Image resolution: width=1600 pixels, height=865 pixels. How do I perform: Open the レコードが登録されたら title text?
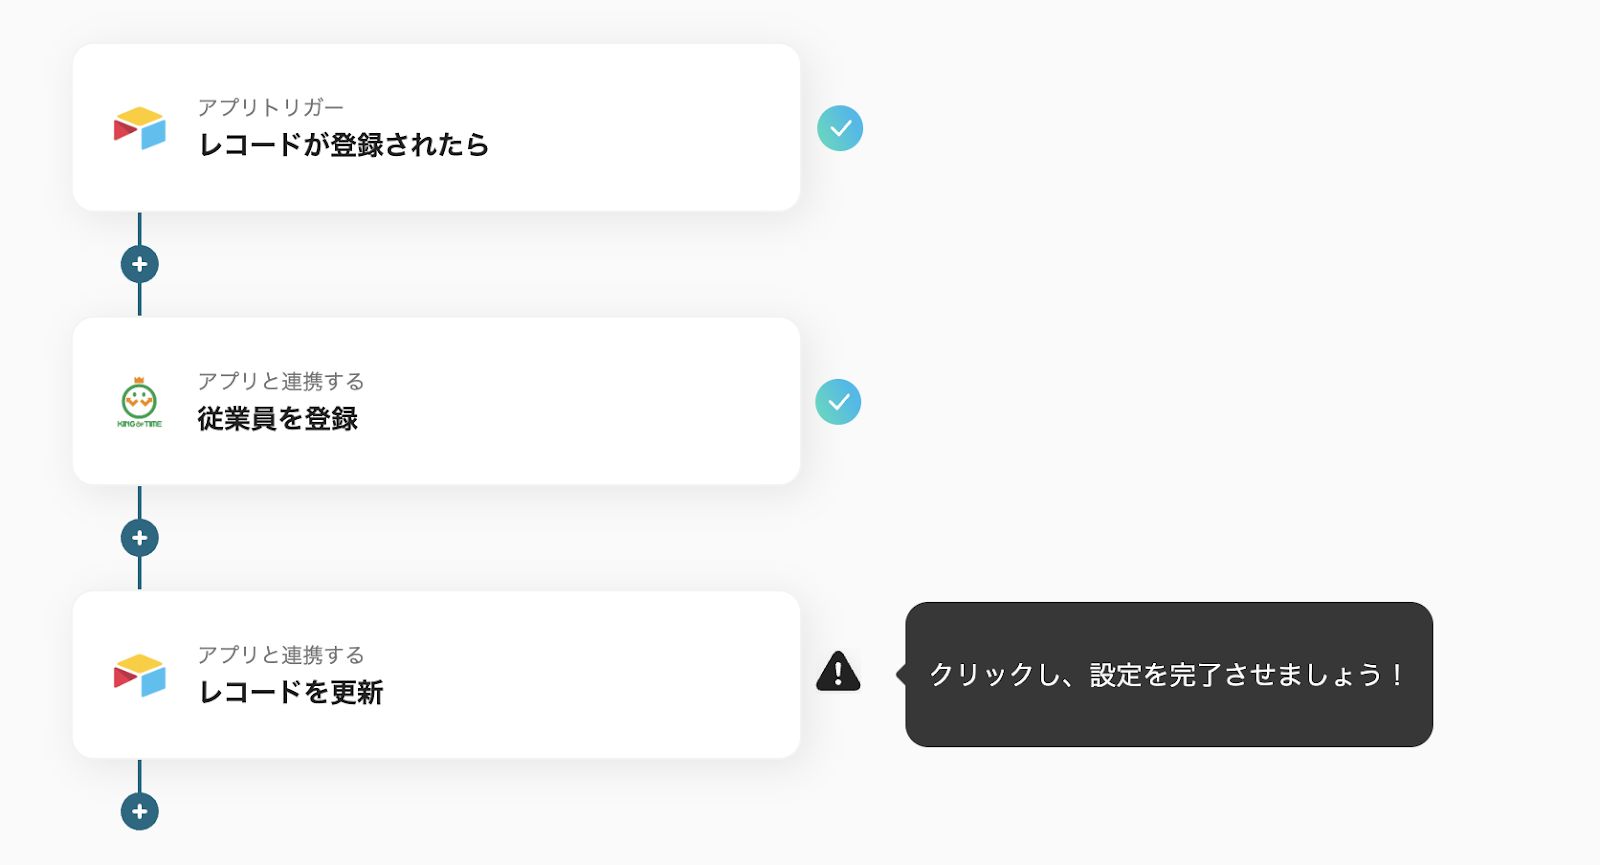(343, 145)
